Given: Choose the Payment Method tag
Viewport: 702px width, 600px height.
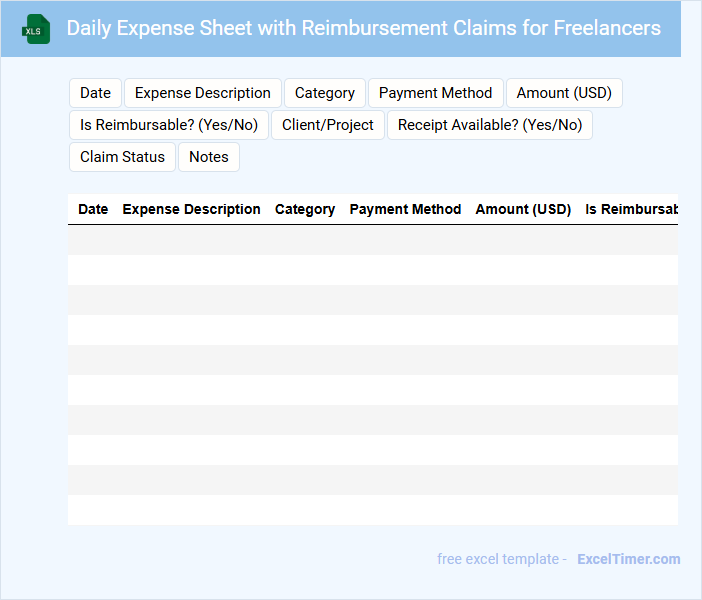Looking at the screenshot, I should [435, 93].
